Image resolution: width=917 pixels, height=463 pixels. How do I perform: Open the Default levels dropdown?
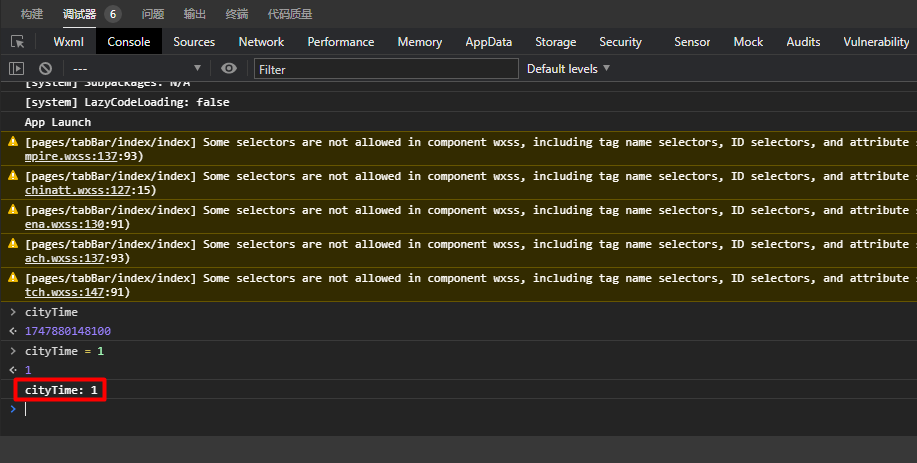568,68
